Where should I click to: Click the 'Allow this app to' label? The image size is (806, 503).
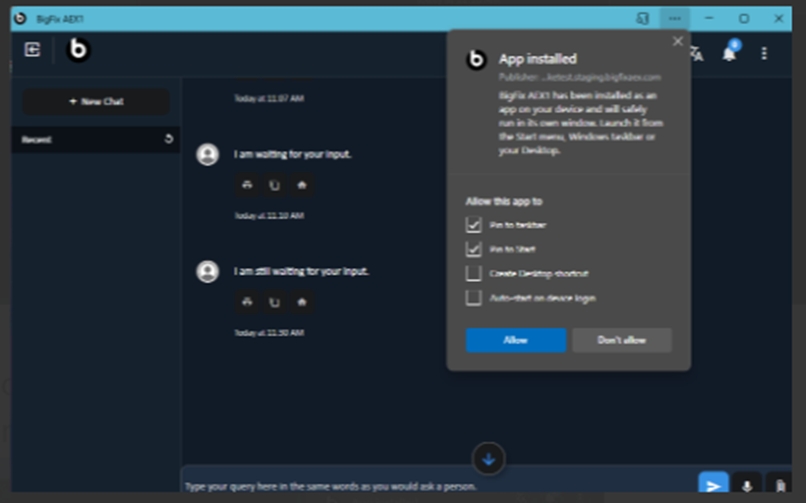[x=504, y=201]
